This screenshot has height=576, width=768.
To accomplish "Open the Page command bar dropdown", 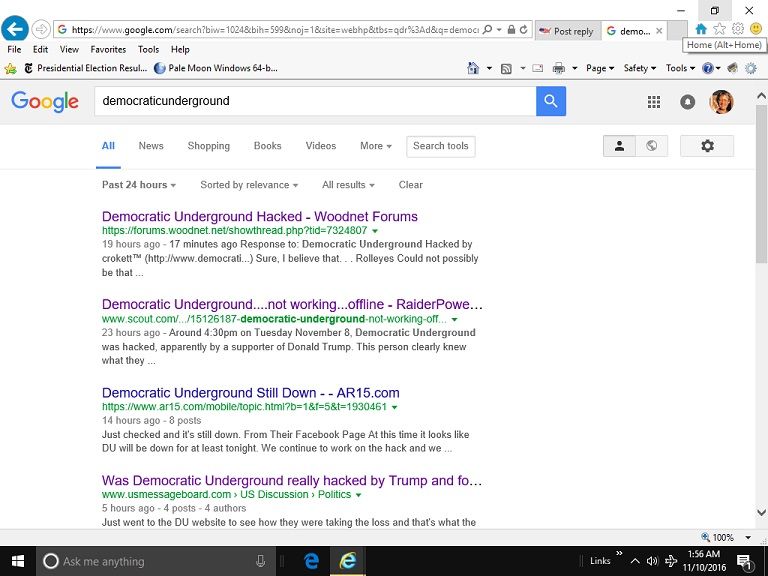I will 600,68.
